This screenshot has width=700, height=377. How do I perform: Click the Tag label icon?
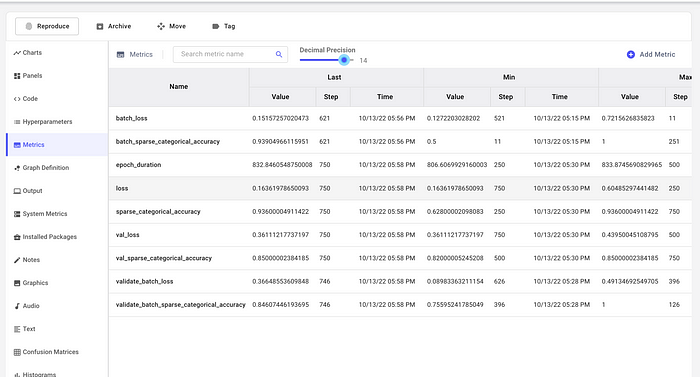216,26
